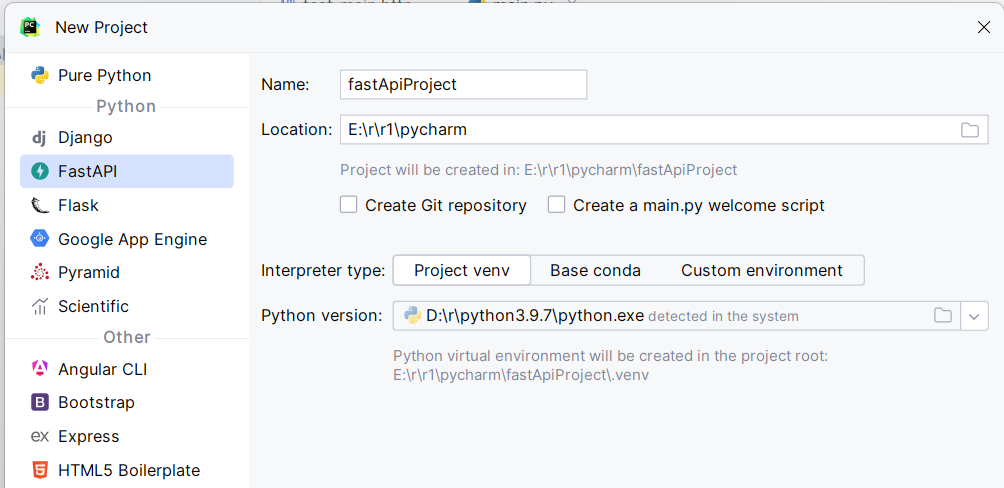Click the purple Bootstrap B icon
This screenshot has width=1004, height=488.
pyautogui.click(x=40, y=403)
